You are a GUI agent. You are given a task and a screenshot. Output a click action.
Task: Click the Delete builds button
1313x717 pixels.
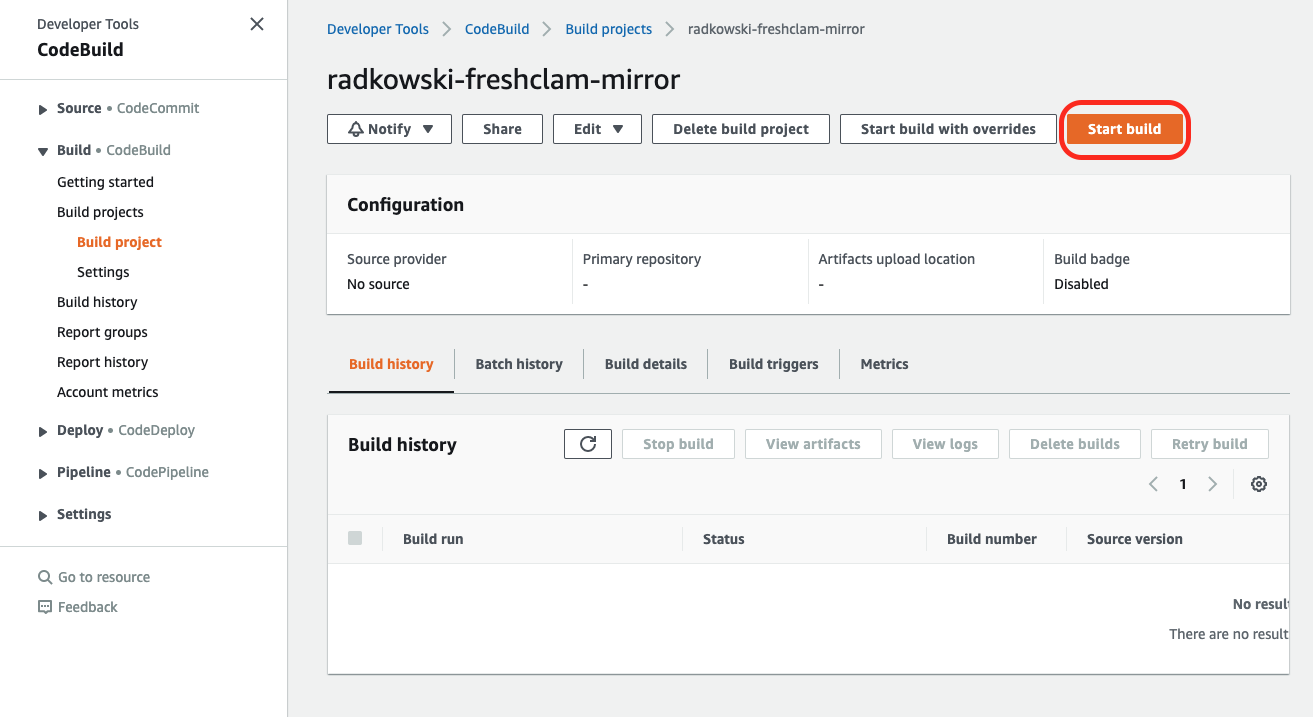pyautogui.click(x=1075, y=444)
